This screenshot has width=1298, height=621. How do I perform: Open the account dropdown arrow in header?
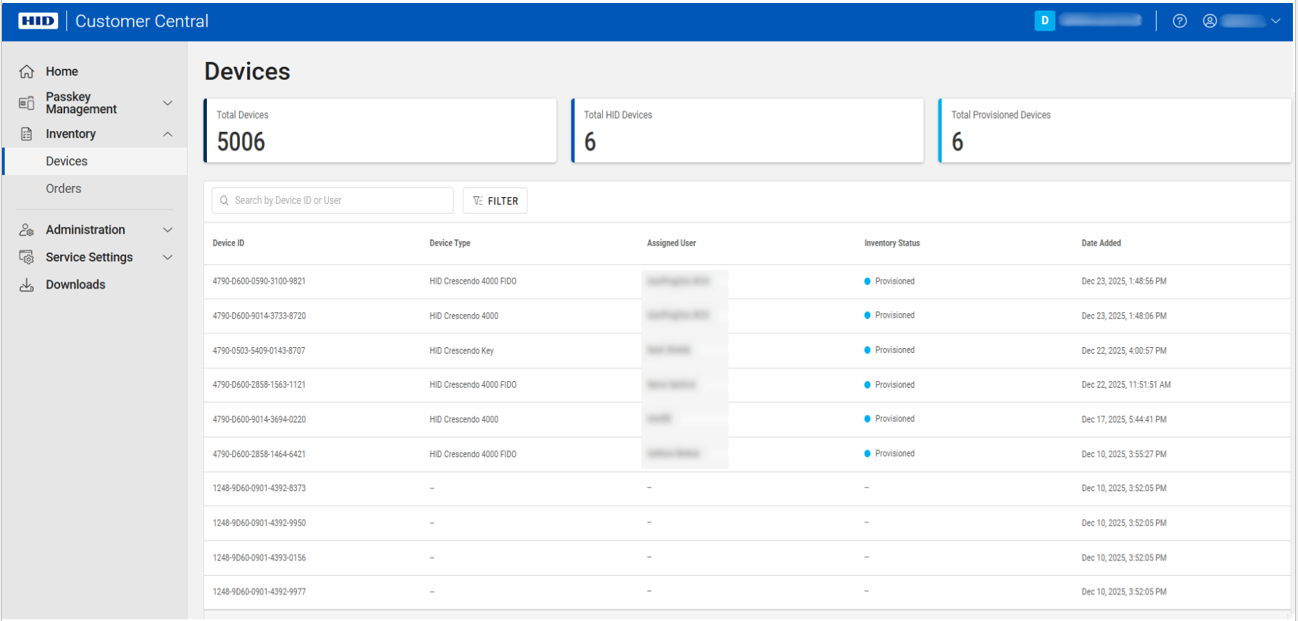point(1275,21)
